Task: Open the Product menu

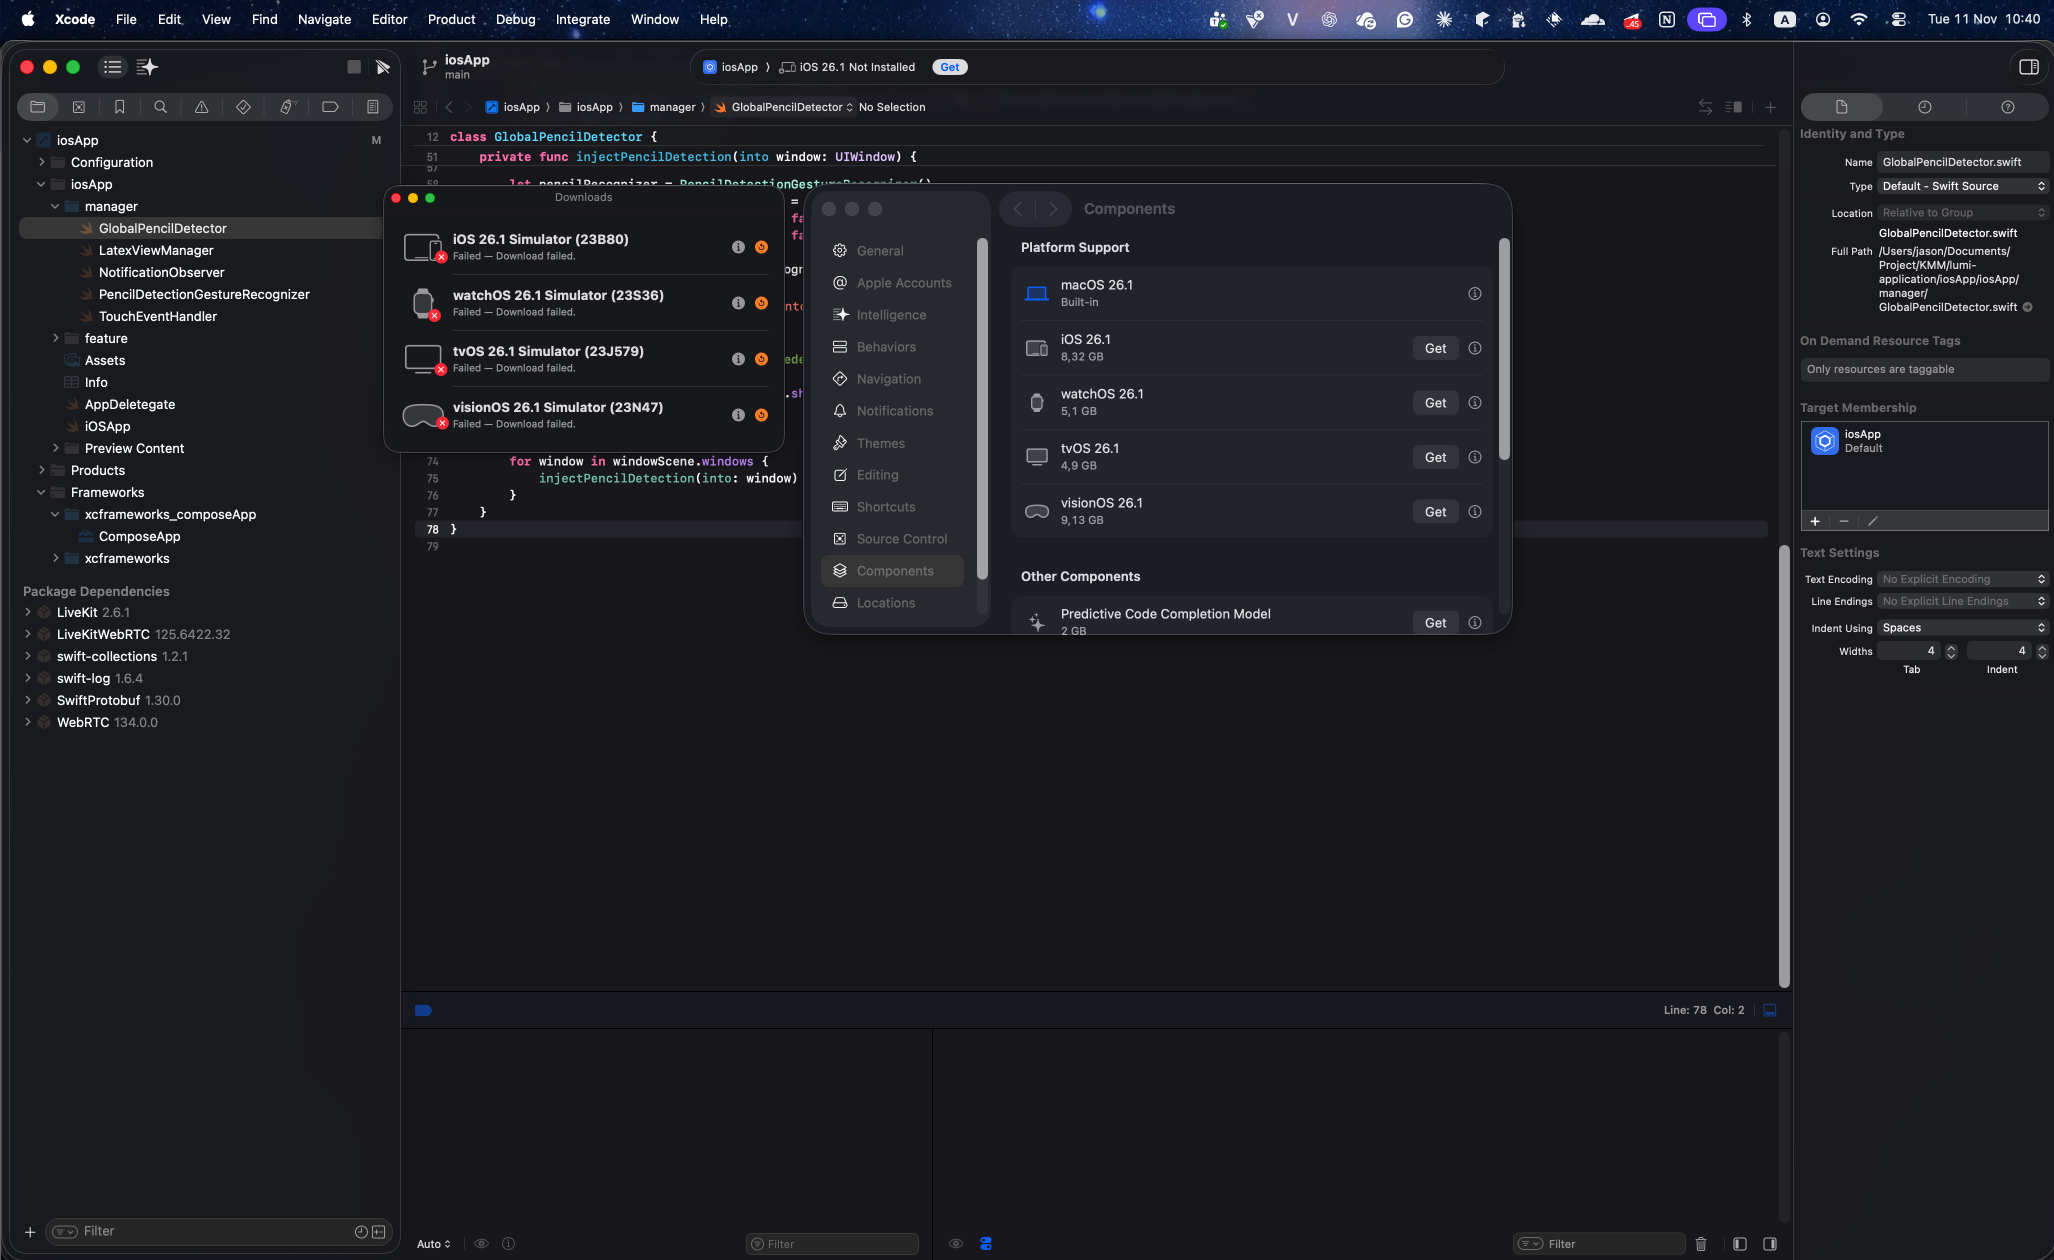Action: 451,19
